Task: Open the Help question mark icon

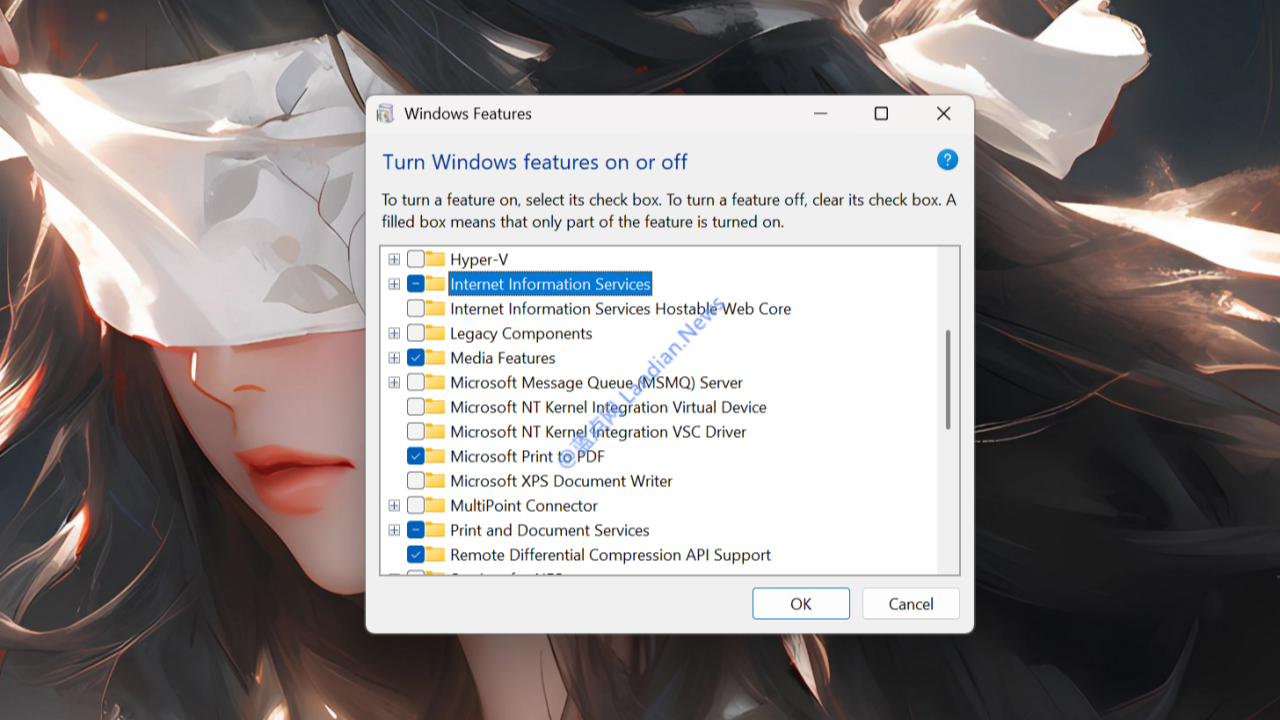Action: 946,159
